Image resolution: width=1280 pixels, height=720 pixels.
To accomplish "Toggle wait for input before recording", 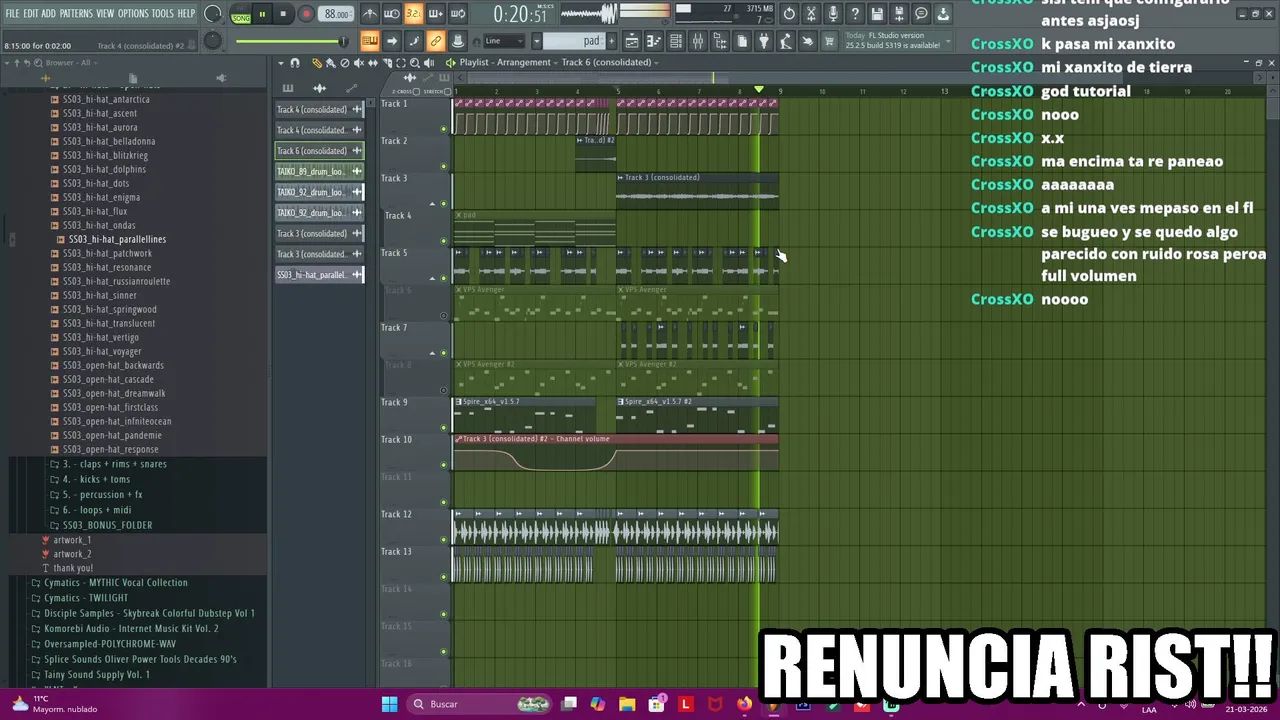I will point(392,14).
